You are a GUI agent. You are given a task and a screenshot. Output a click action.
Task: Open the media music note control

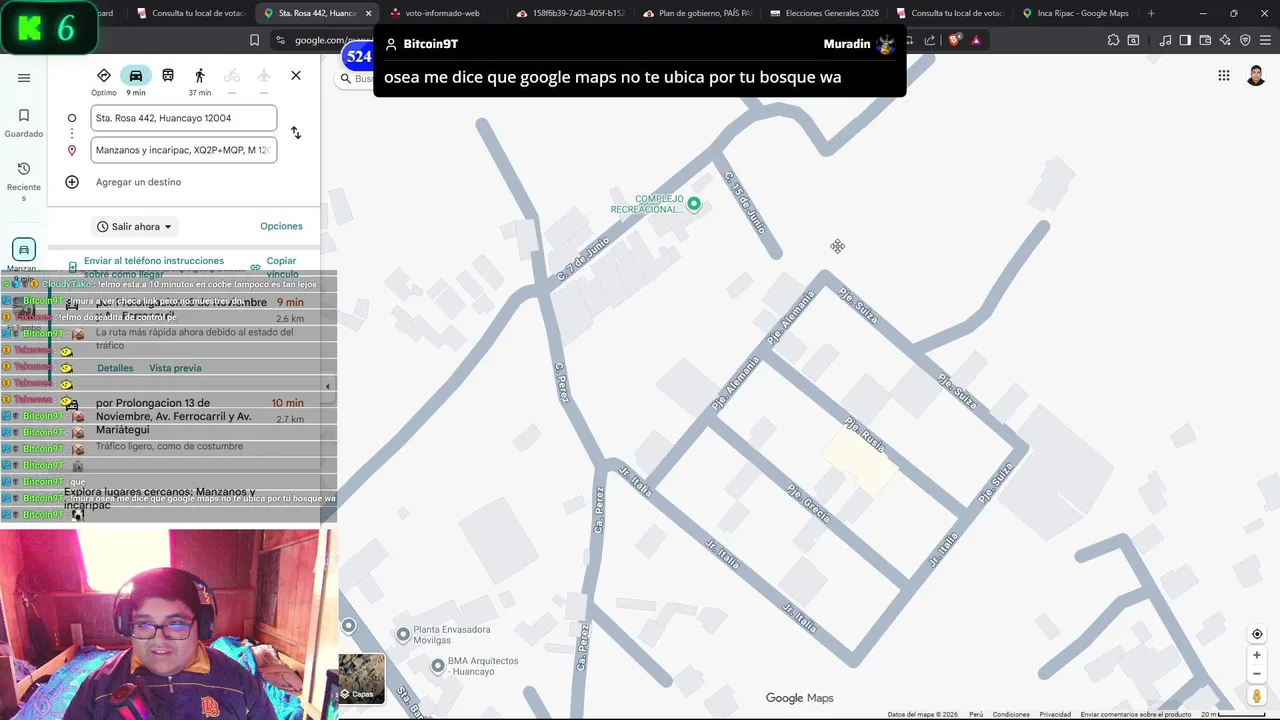point(1165,40)
